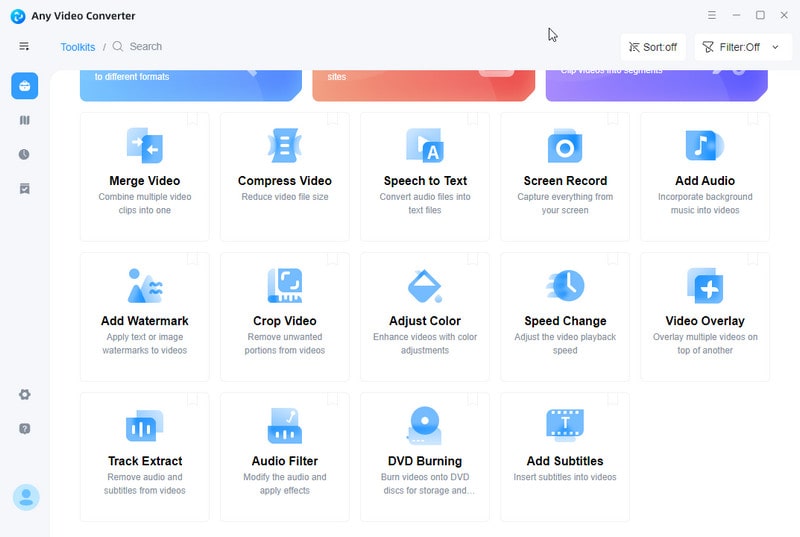
Task: Open the user account avatar
Action: tap(26, 497)
